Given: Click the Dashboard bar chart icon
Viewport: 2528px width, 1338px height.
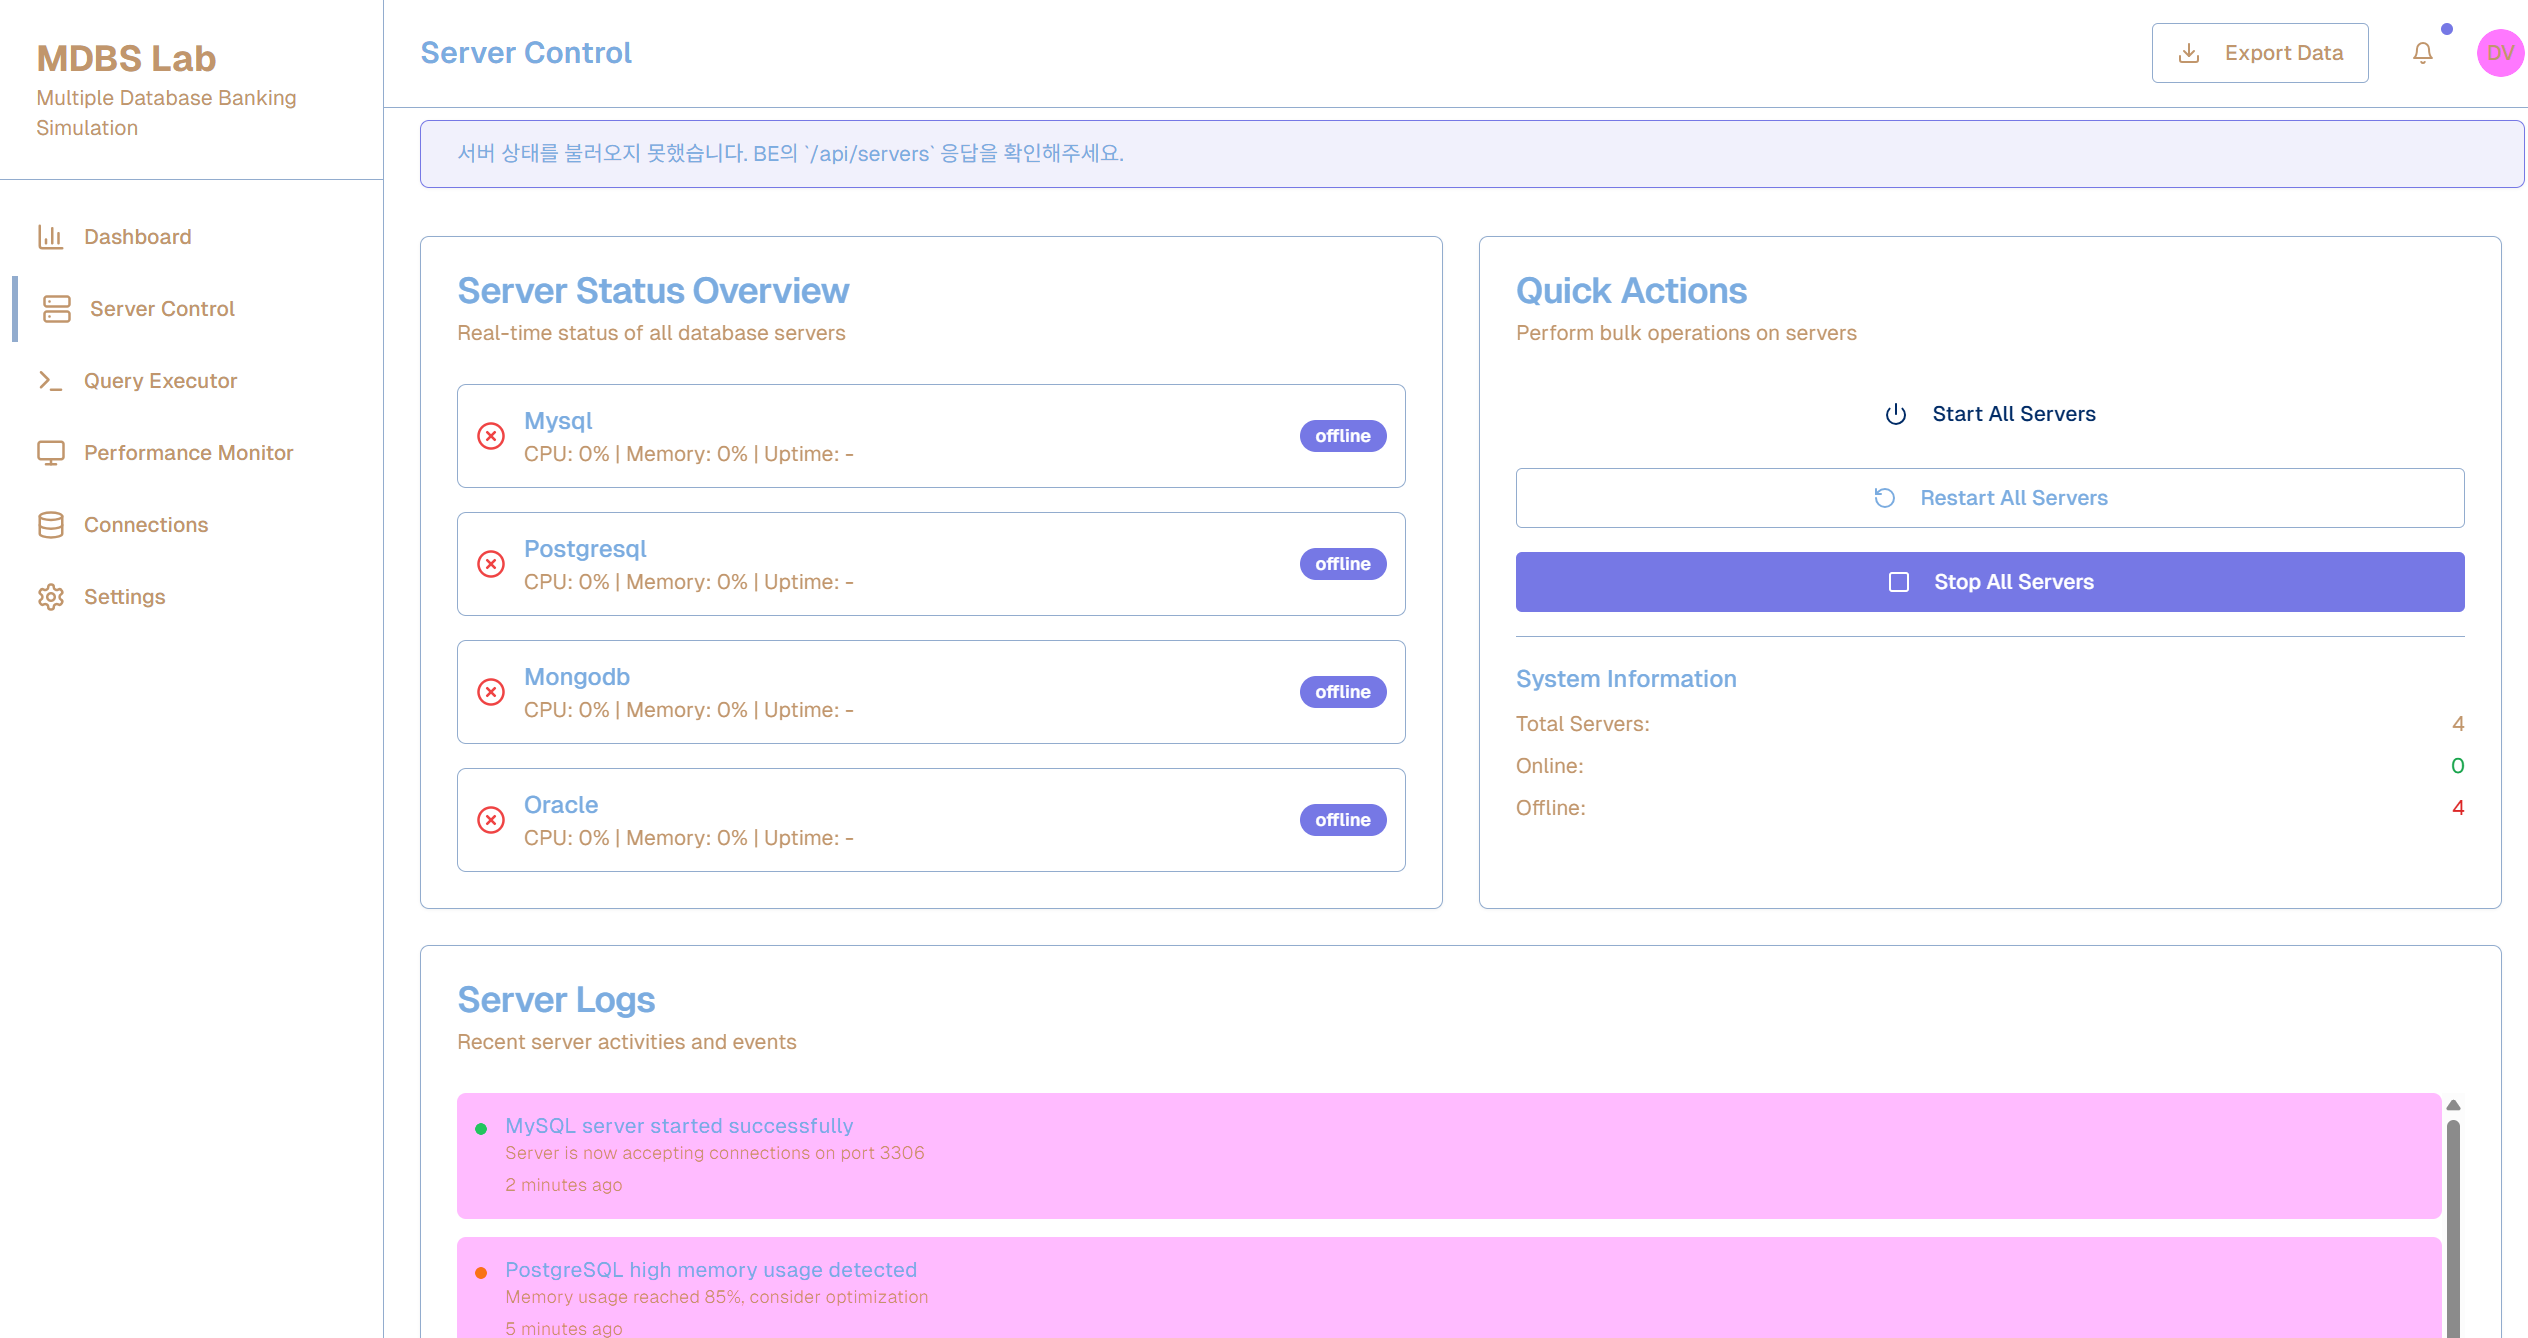Looking at the screenshot, I should tap(50, 237).
